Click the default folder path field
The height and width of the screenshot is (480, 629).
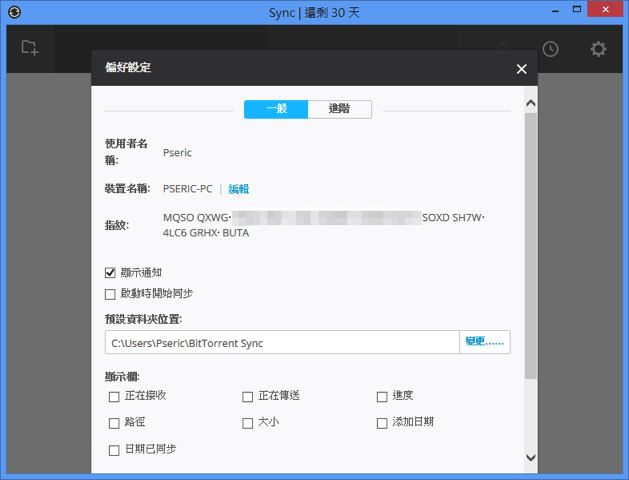click(282, 342)
